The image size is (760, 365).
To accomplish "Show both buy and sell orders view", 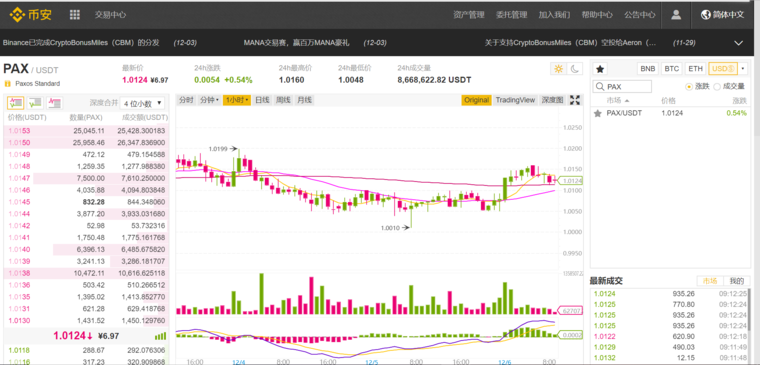I will click(16, 103).
